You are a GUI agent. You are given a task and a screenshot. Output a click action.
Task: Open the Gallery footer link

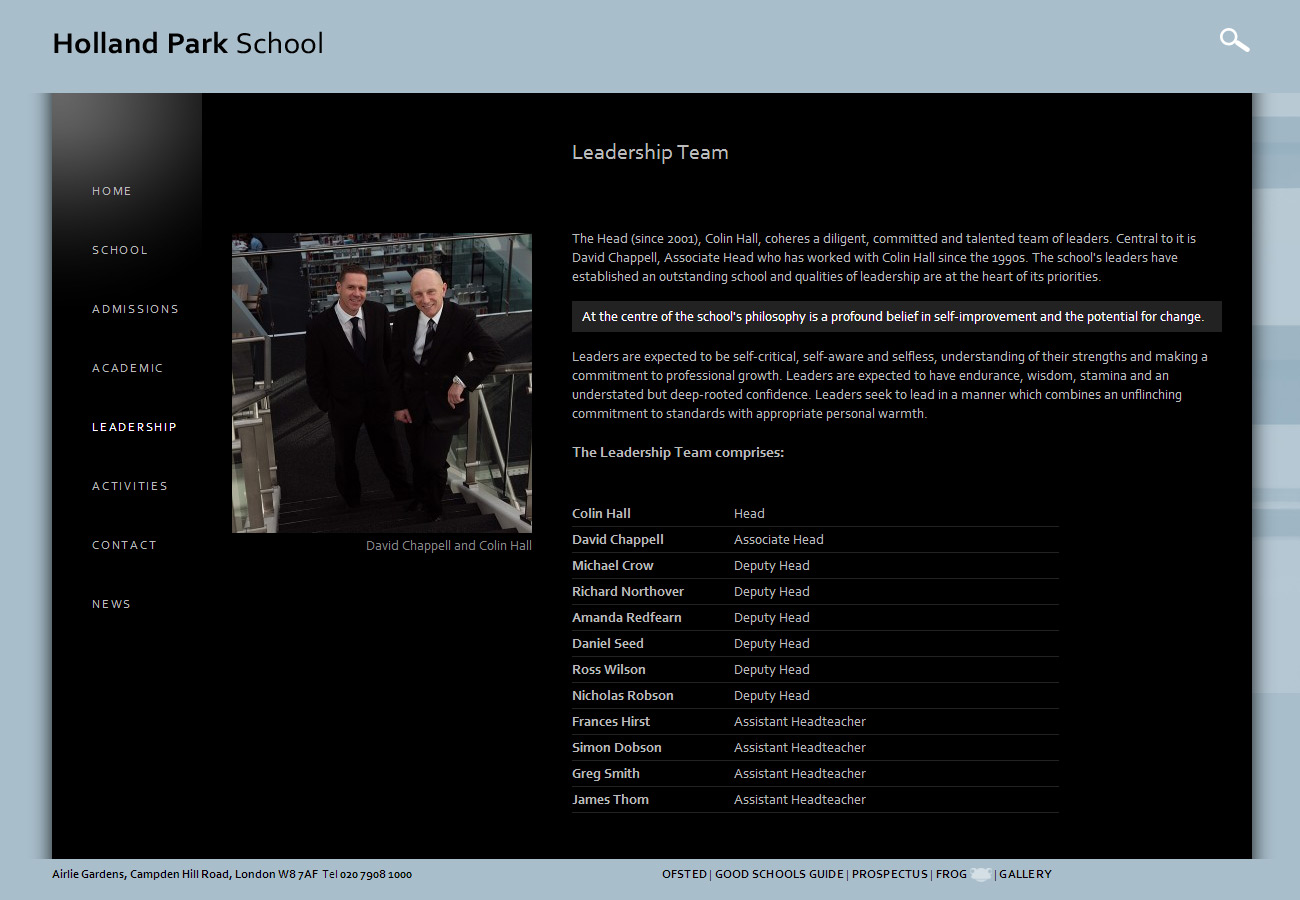1025,874
